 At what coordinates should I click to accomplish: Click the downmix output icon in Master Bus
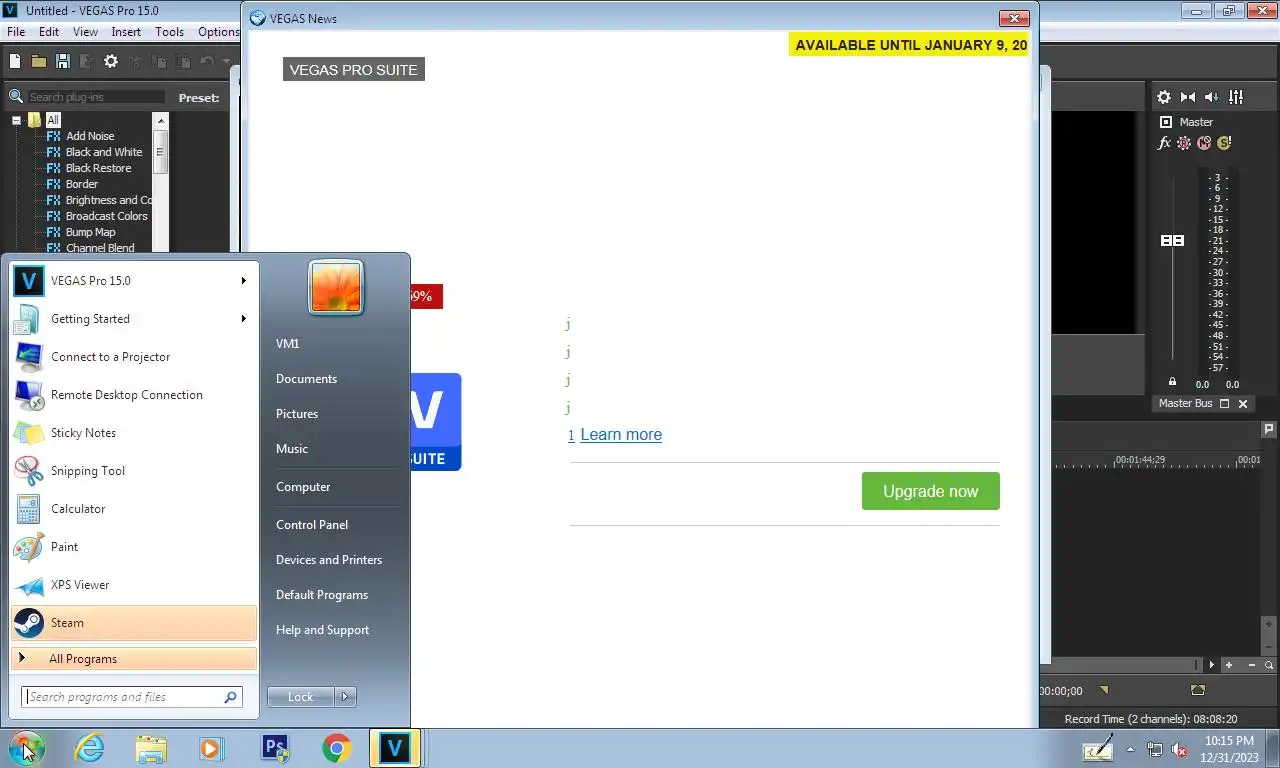1188,97
